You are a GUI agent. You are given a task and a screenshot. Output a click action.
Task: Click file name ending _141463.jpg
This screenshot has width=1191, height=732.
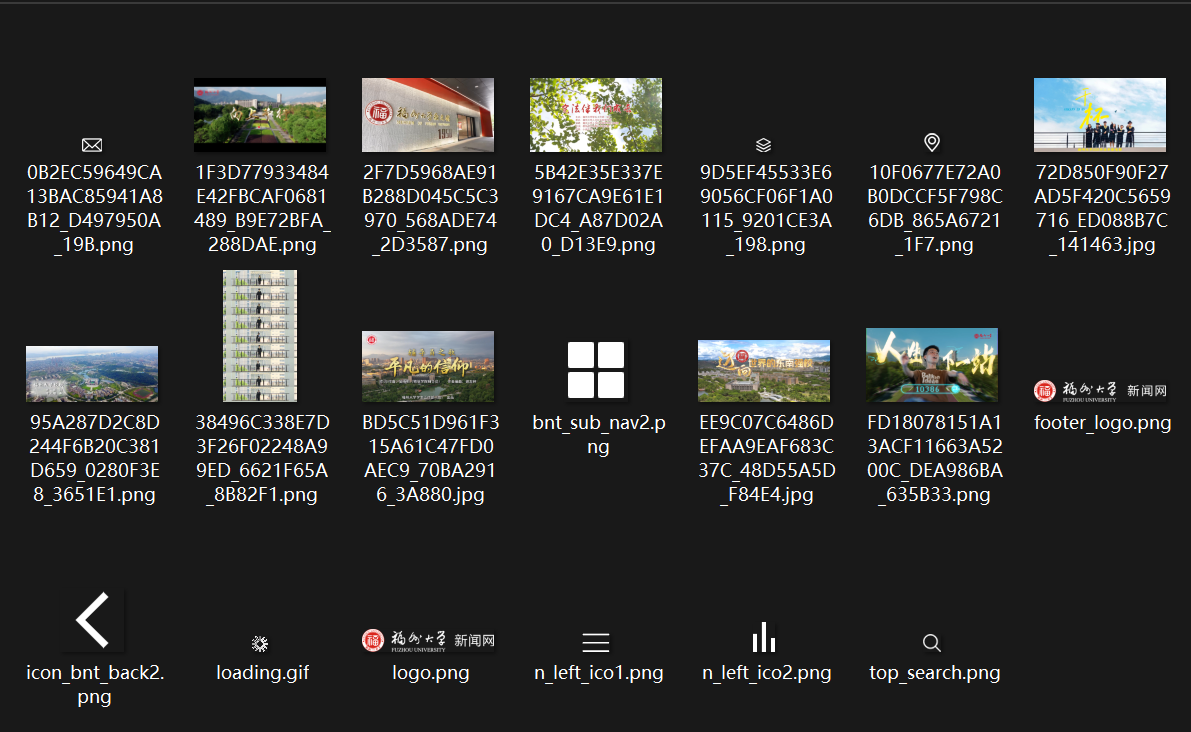coord(1102,208)
